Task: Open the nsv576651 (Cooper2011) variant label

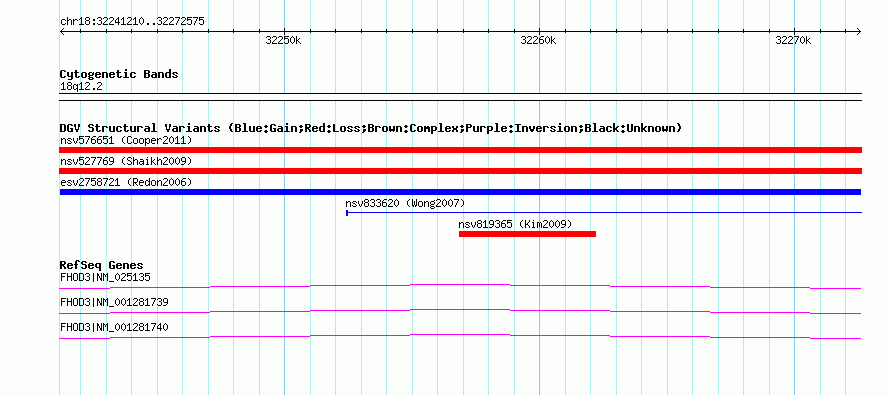Action: click(126, 140)
